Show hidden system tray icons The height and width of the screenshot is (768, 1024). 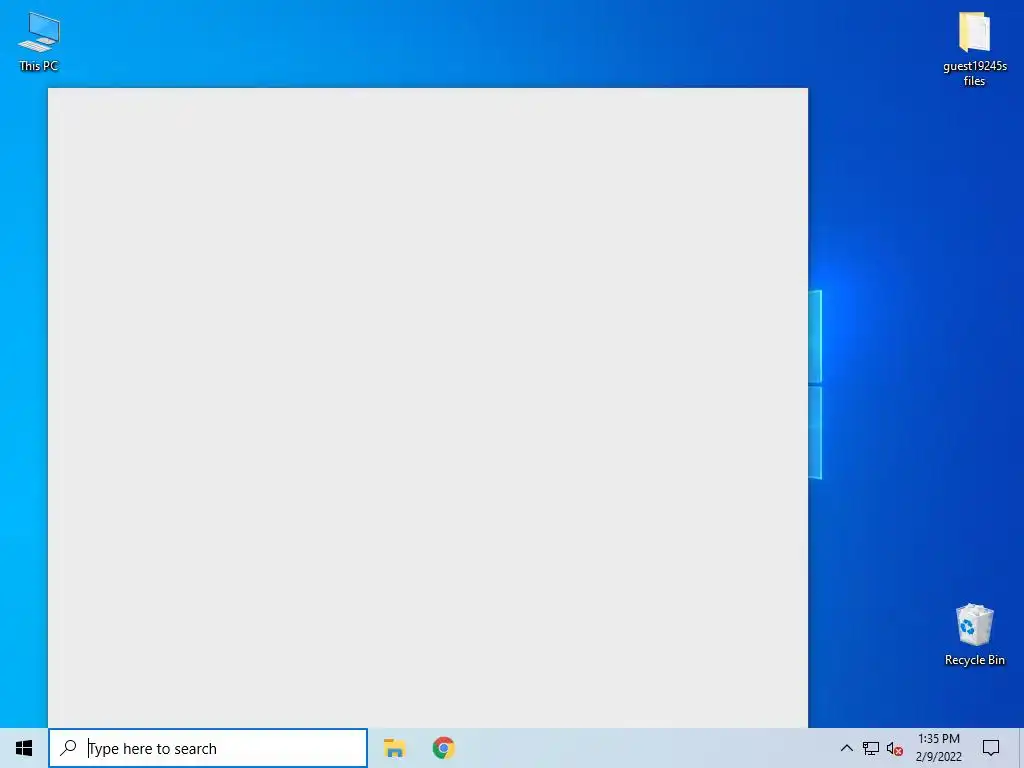pos(846,748)
